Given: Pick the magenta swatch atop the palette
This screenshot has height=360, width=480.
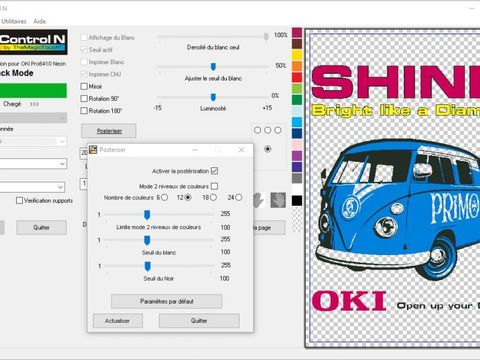Looking at the screenshot, I should pos(297,33).
